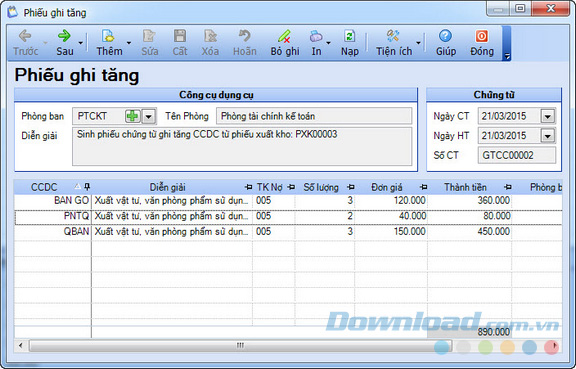Expand the Thêm dropdown arrow
This screenshot has width=576, height=369.
click(129, 43)
